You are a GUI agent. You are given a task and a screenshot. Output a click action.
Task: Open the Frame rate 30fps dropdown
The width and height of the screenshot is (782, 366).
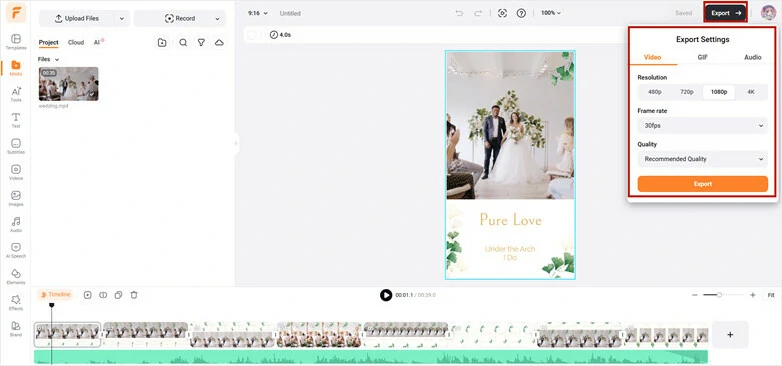click(703, 126)
